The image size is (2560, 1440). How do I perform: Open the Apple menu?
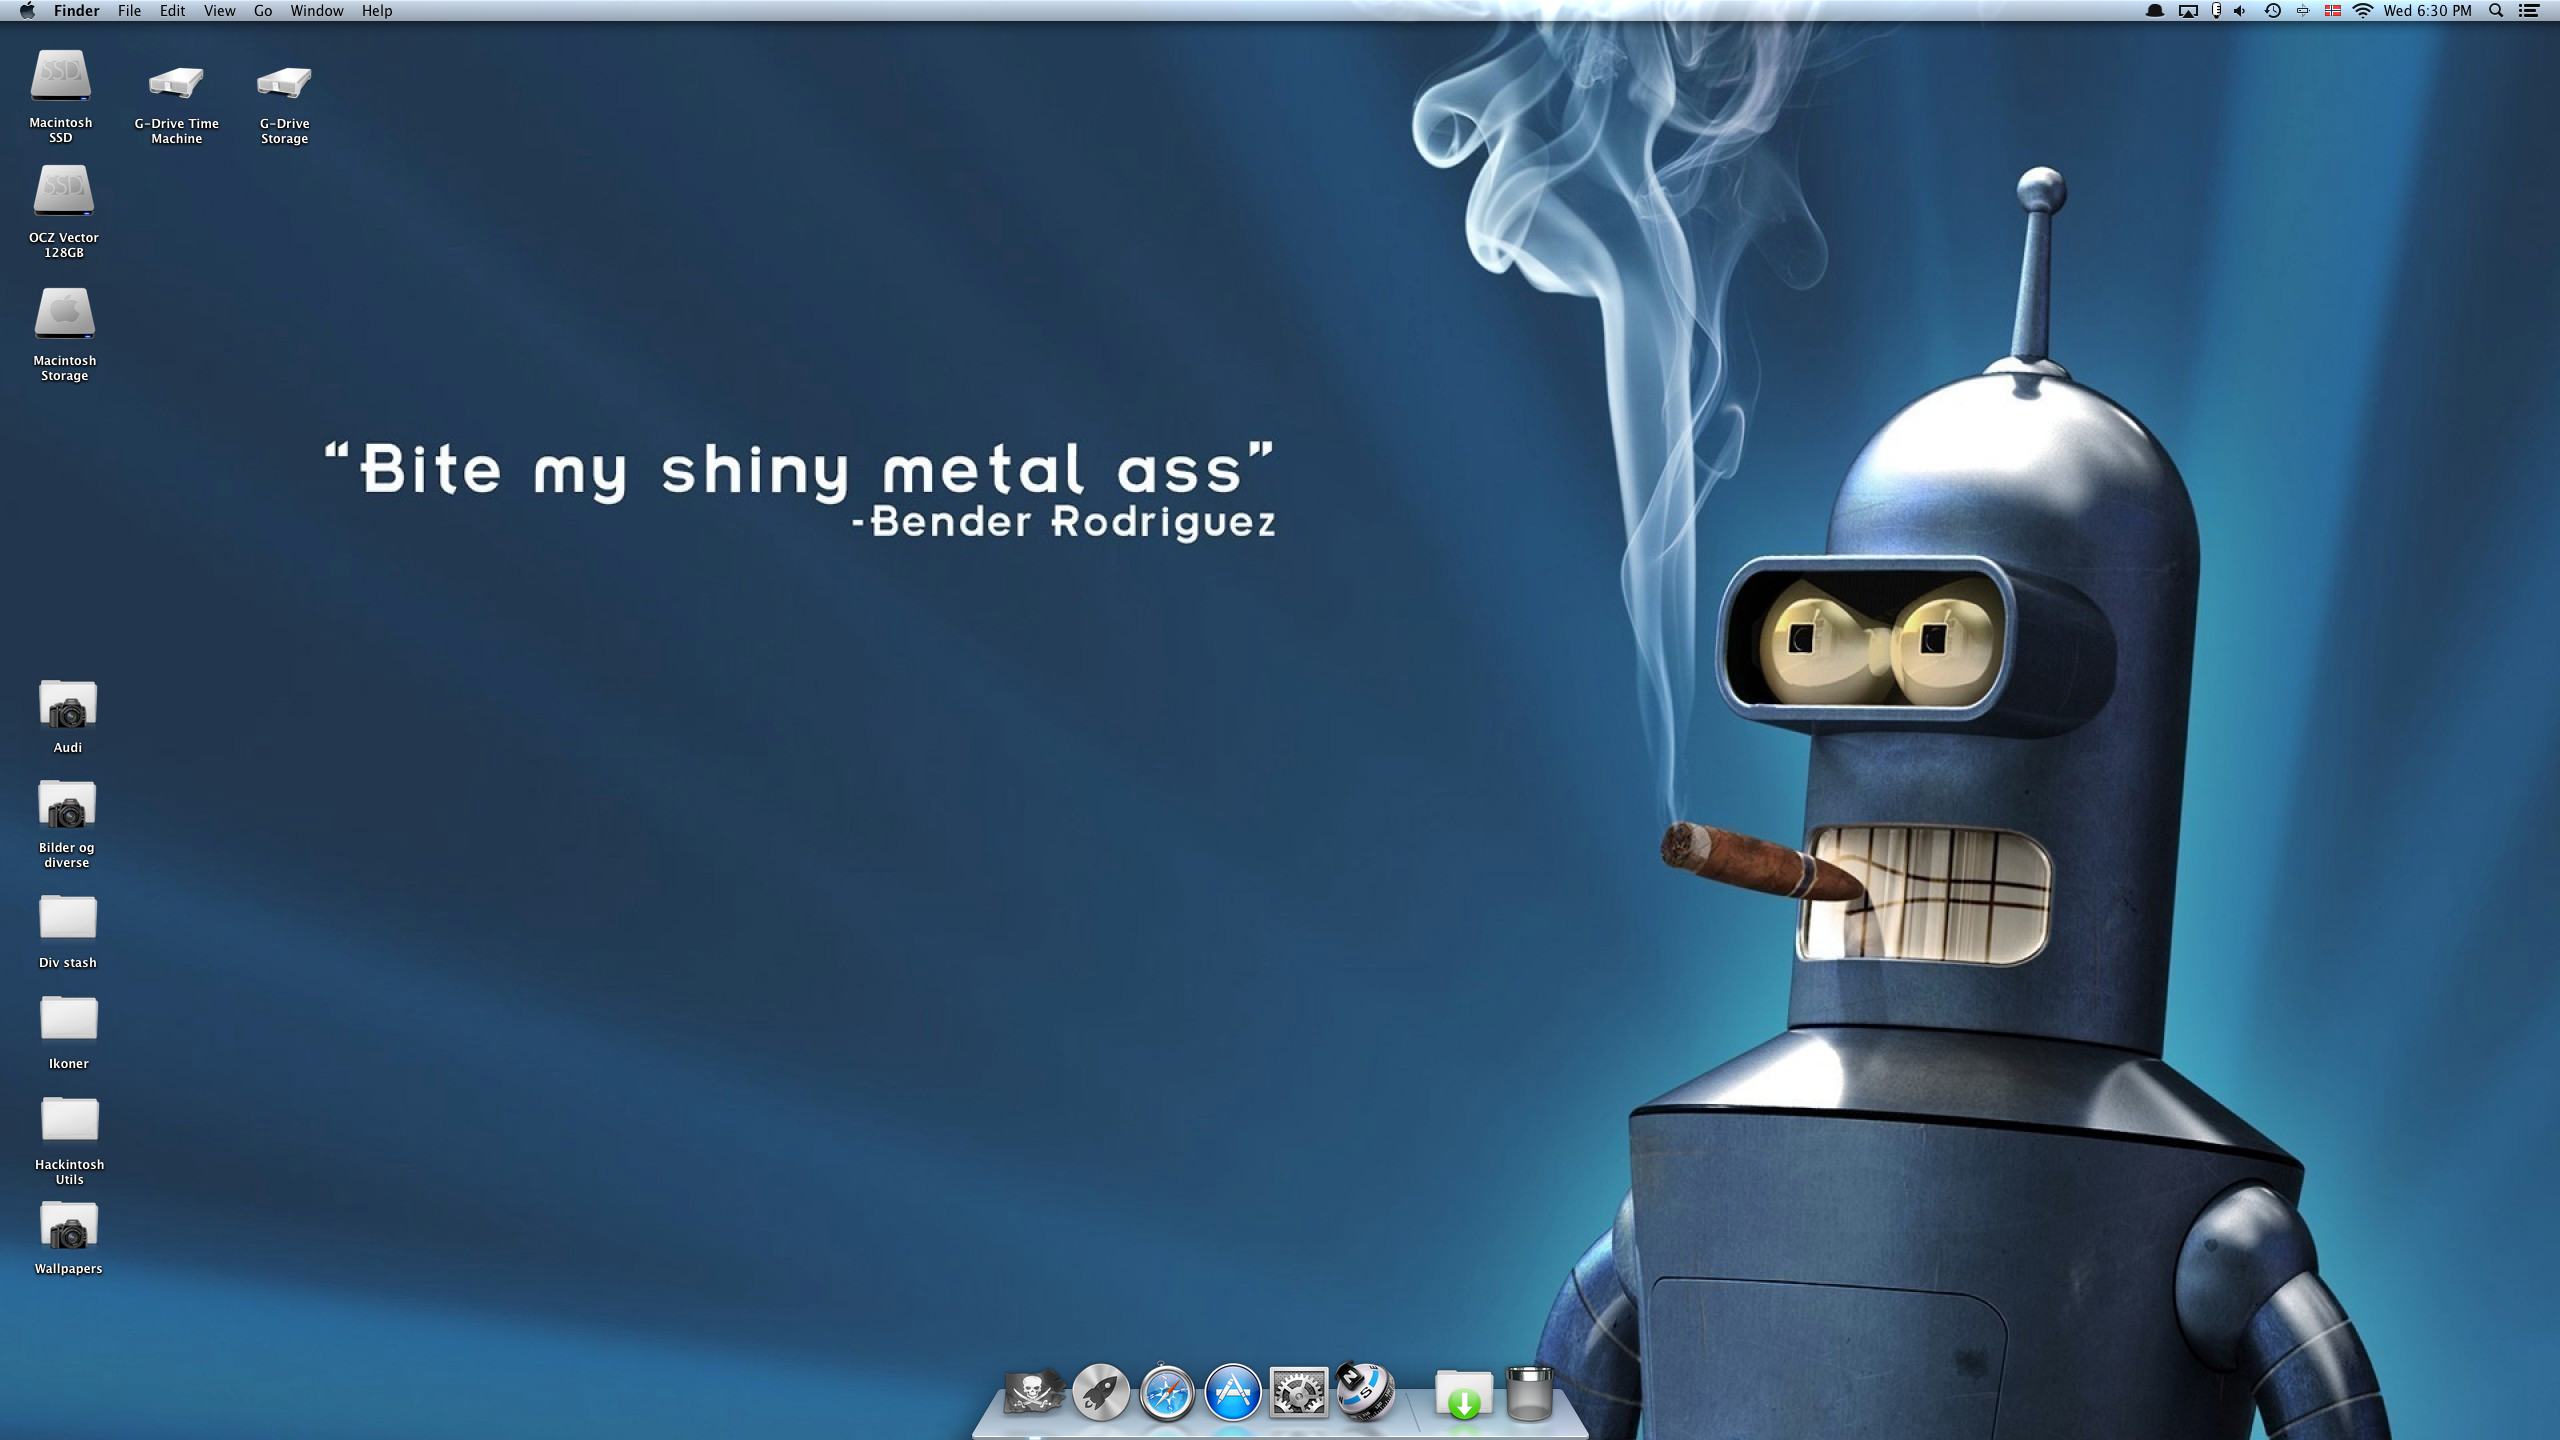click(x=27, y=11)
